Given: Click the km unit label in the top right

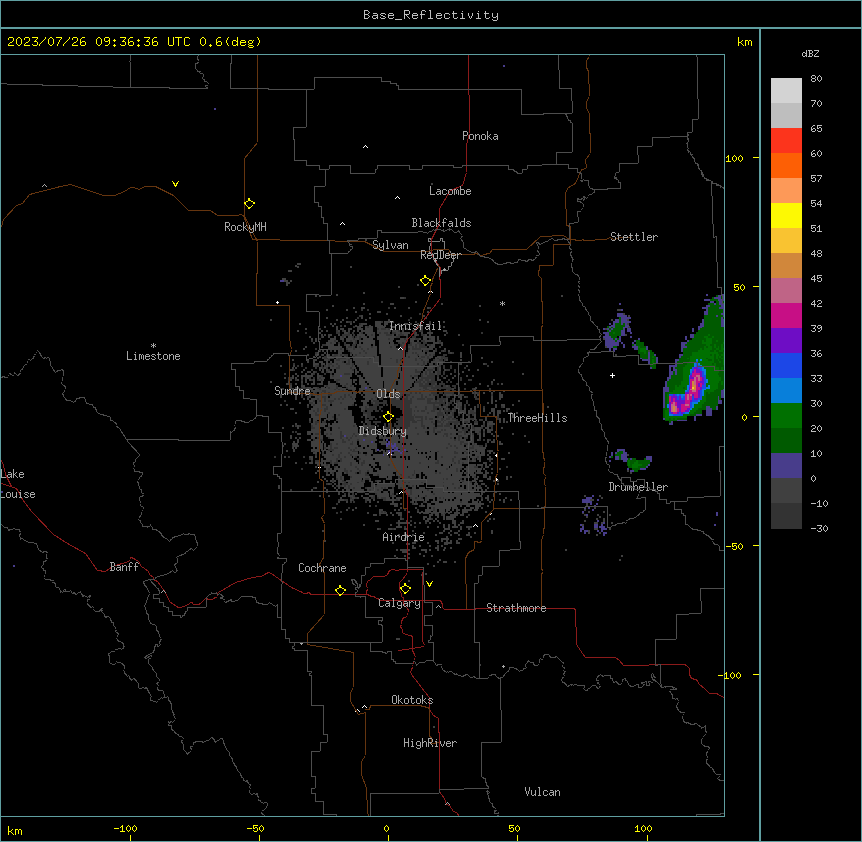Looking at the screenshot, I should [744, 42].
